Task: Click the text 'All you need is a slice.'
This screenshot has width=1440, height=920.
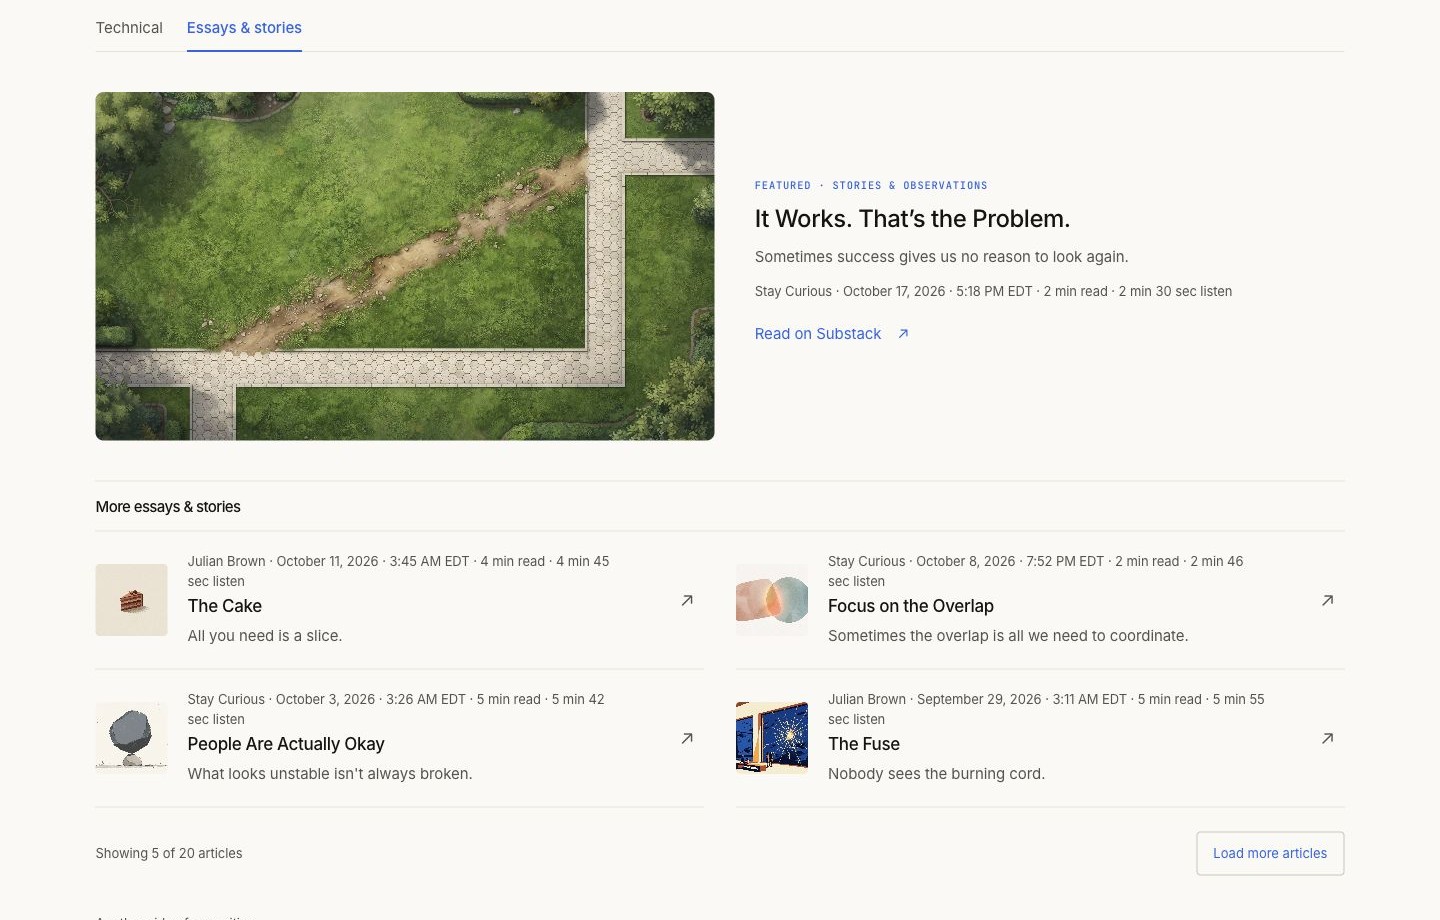Action: click(265, 636)
